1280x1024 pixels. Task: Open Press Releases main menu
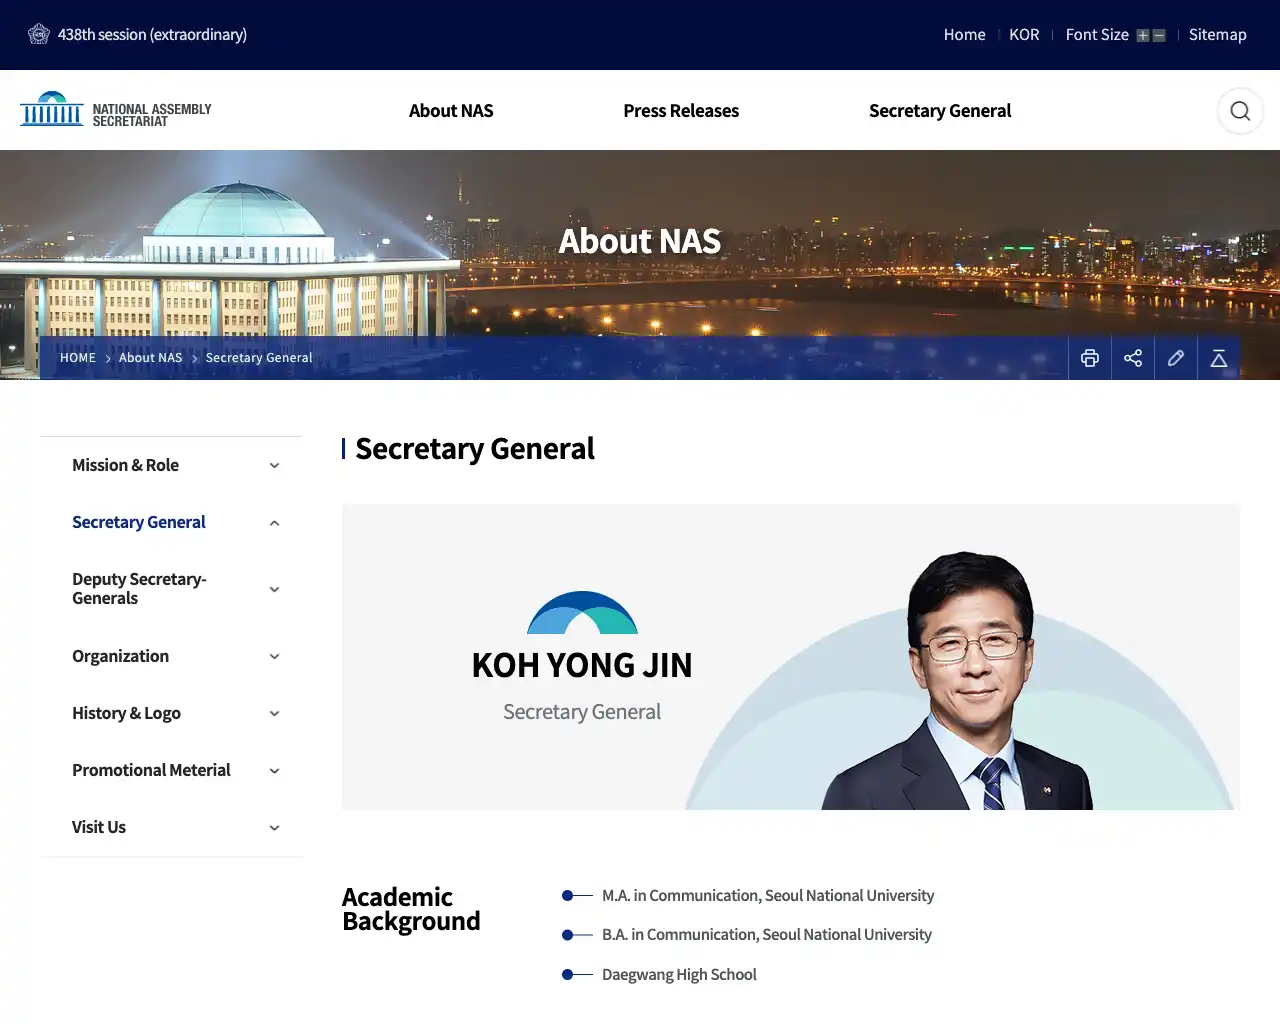(x=681, y=111)
